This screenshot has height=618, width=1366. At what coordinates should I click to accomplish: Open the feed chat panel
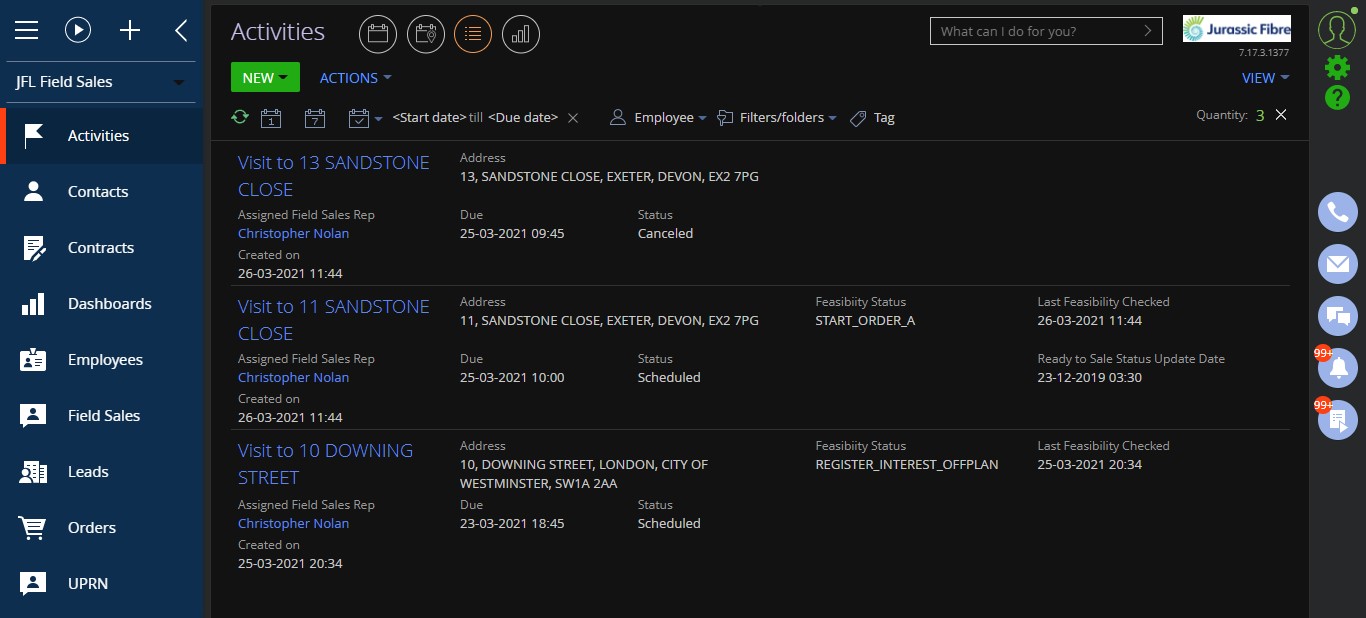click(1338, 316)
